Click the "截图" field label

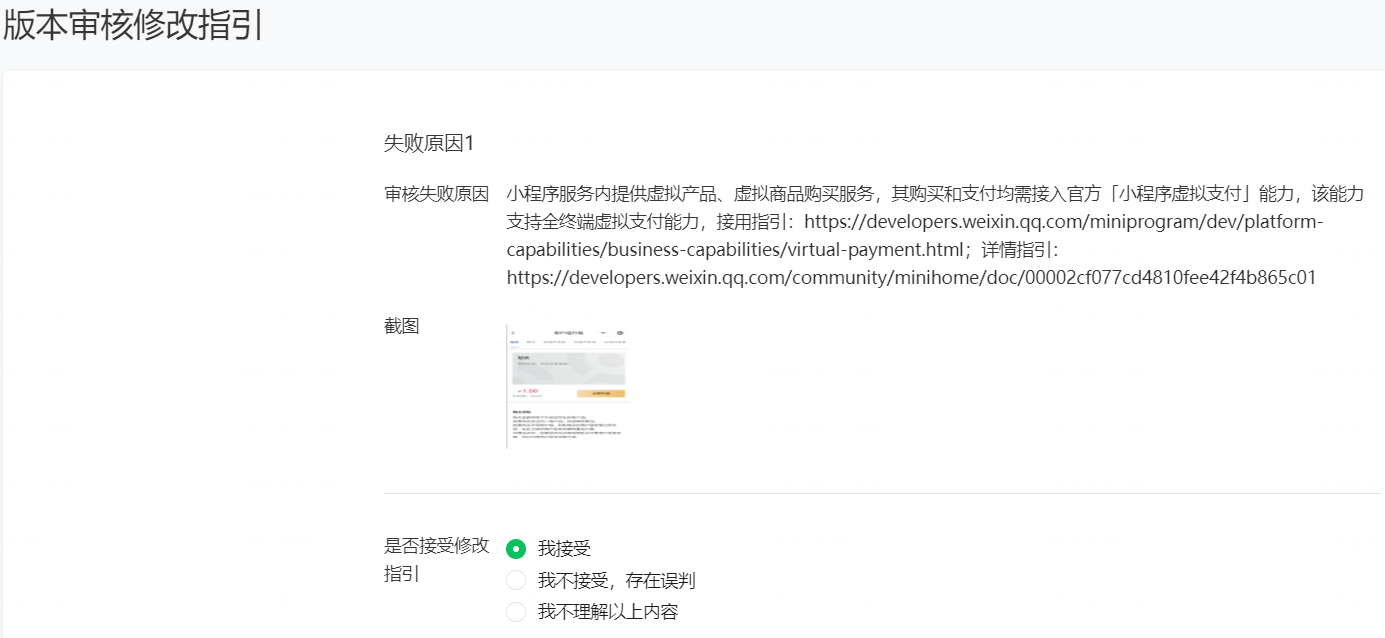pyautogui.click(x=401, y=326)
